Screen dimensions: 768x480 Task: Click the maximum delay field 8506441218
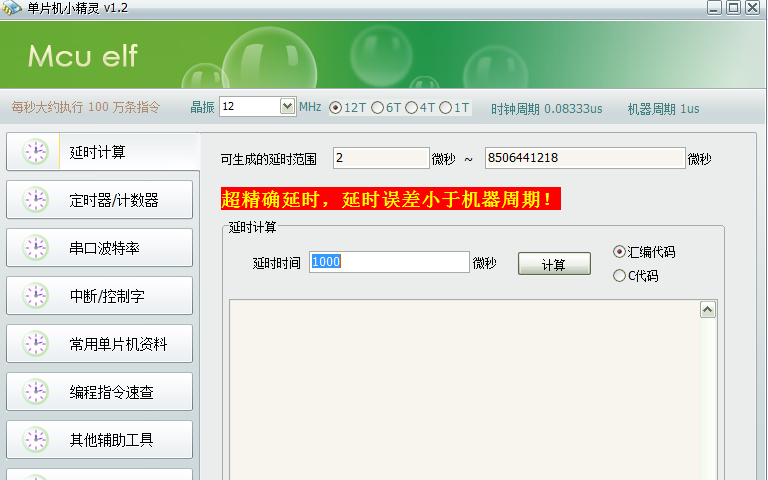(x=585, y=158)
